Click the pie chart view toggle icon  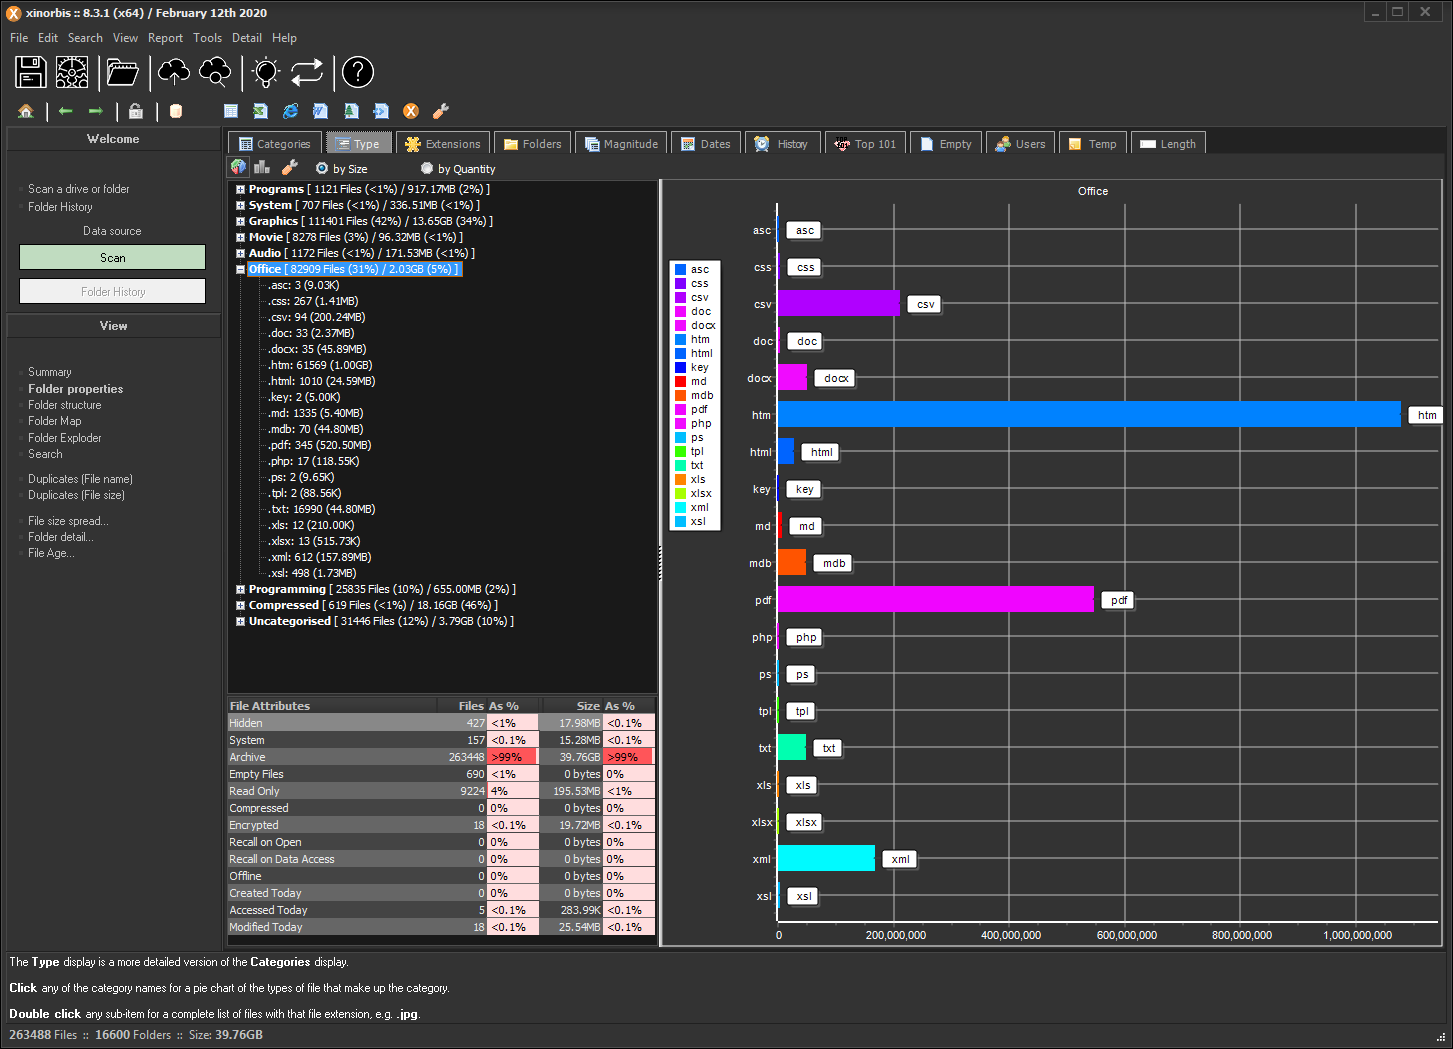click(238, 168)
